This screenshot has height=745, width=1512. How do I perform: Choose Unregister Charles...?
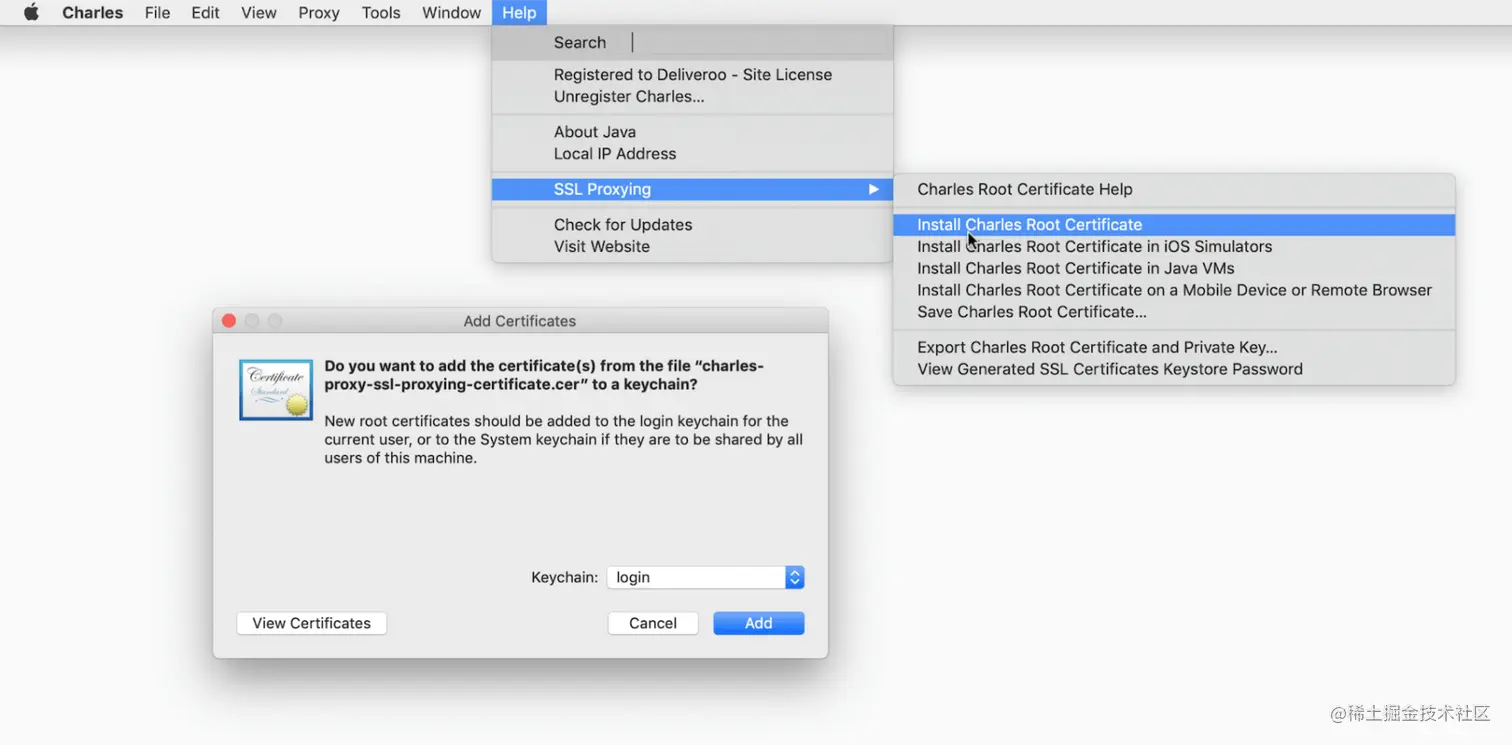point(692,97)
